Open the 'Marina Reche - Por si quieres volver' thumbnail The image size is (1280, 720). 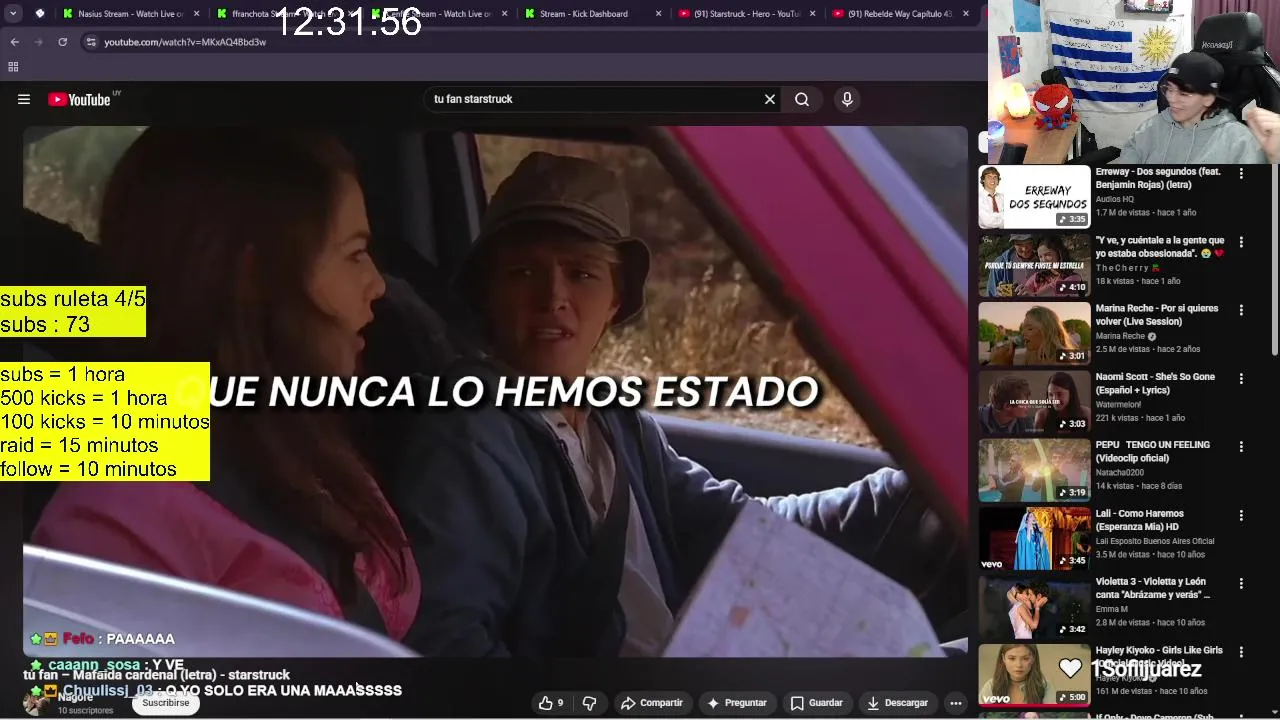point(1034,333)
